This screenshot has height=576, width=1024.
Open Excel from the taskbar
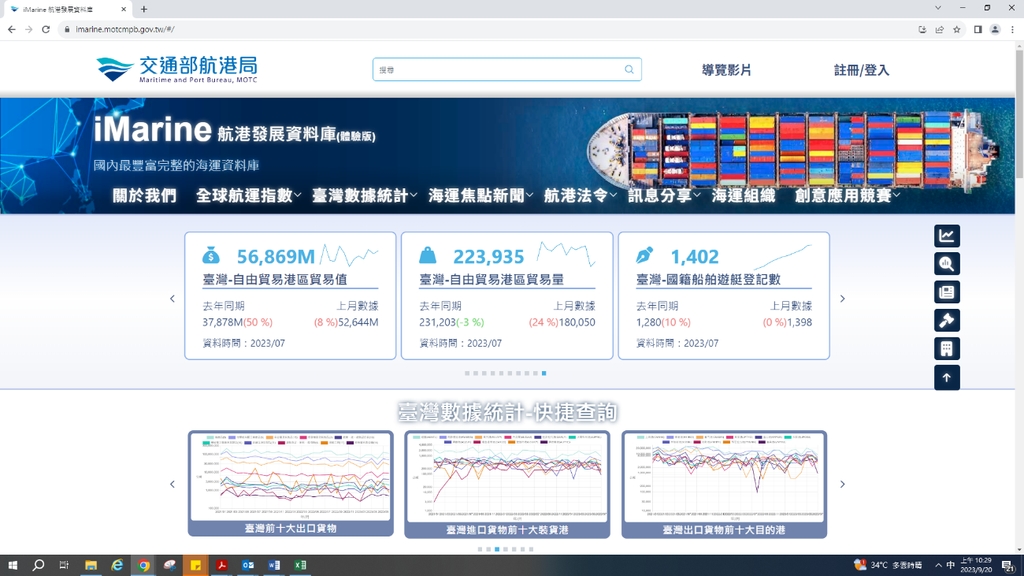(x=300, y=565)
